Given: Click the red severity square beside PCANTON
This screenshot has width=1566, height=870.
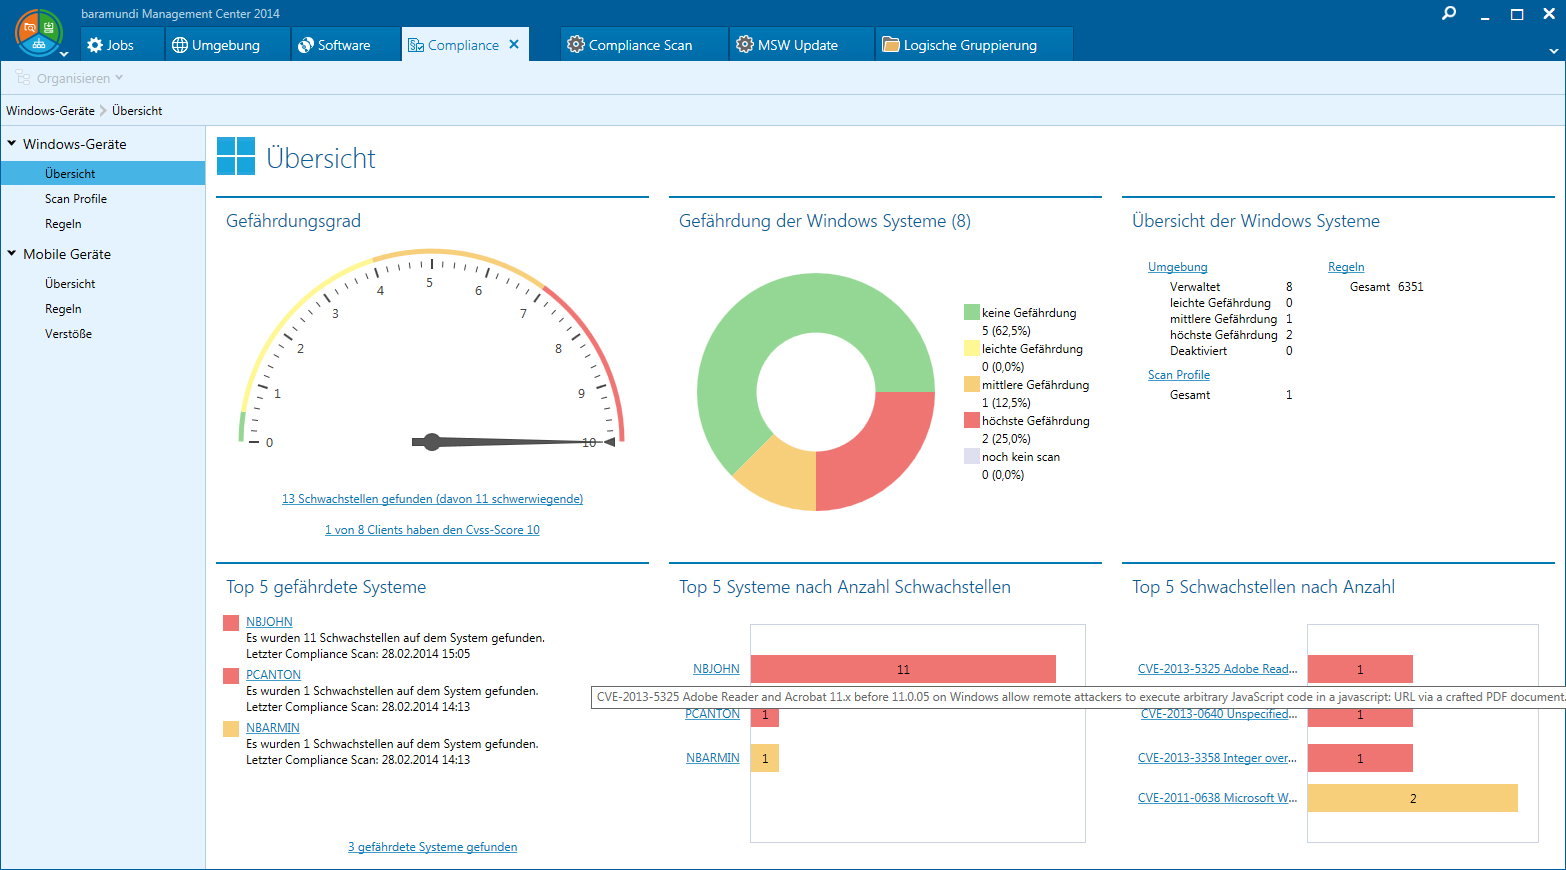Looking at the screenshot, I should coord(231,676).
